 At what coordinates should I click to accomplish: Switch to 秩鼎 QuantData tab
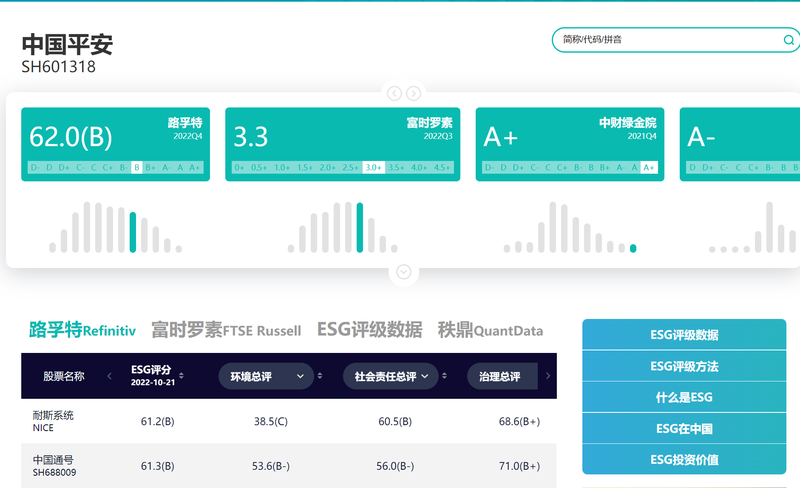click(490, 330)
